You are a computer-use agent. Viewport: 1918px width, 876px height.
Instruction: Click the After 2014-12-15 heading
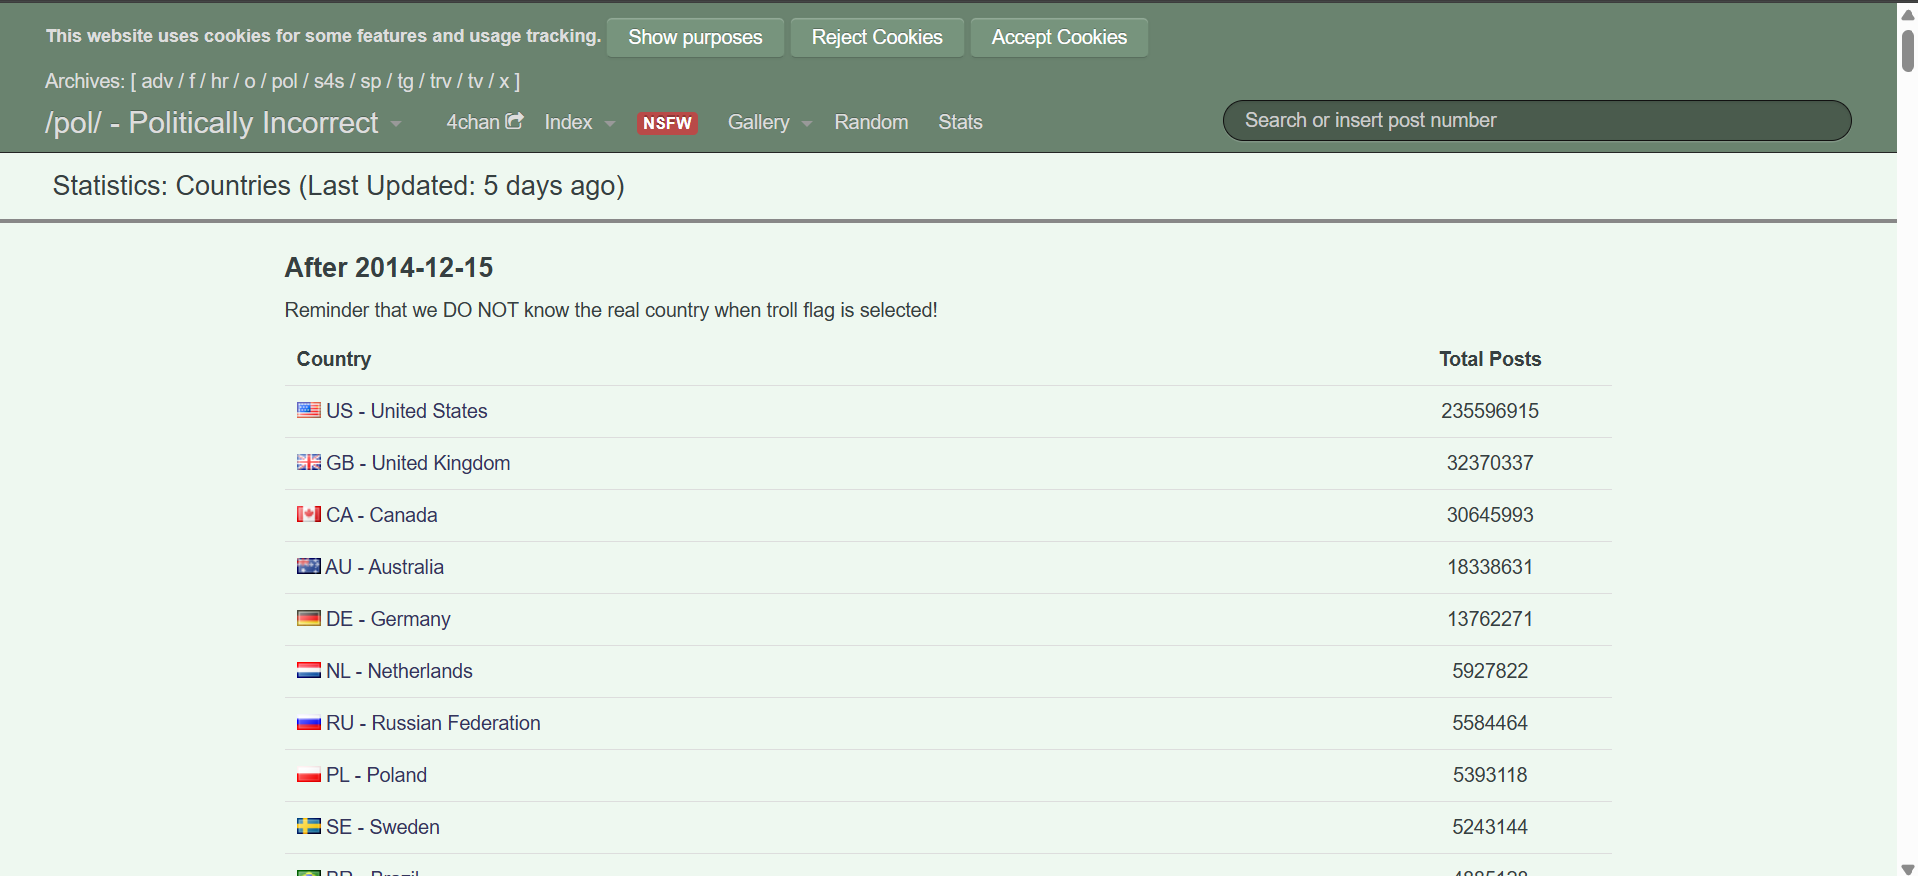389,268
